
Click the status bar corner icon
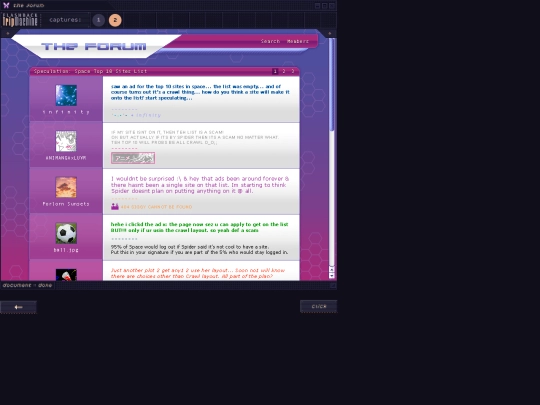pos(333,285)
